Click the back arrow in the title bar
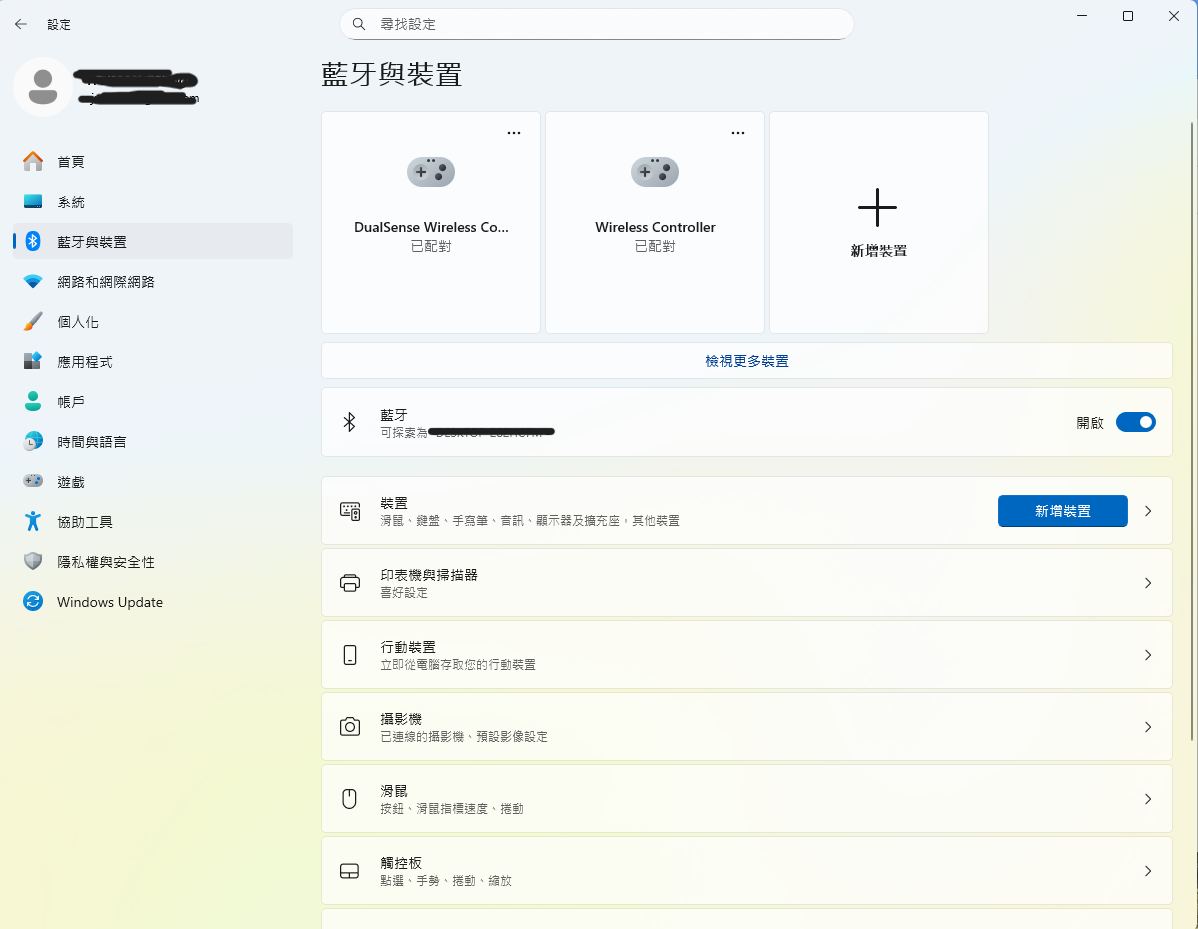 pyautogui.click(x=21, y=24)
